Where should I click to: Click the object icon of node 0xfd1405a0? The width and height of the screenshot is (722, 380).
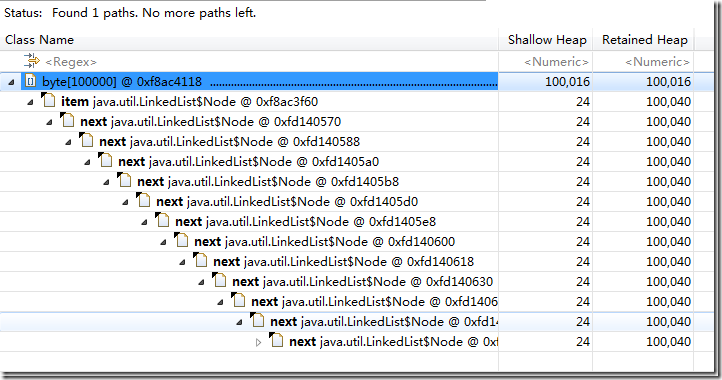click(105, 160)
